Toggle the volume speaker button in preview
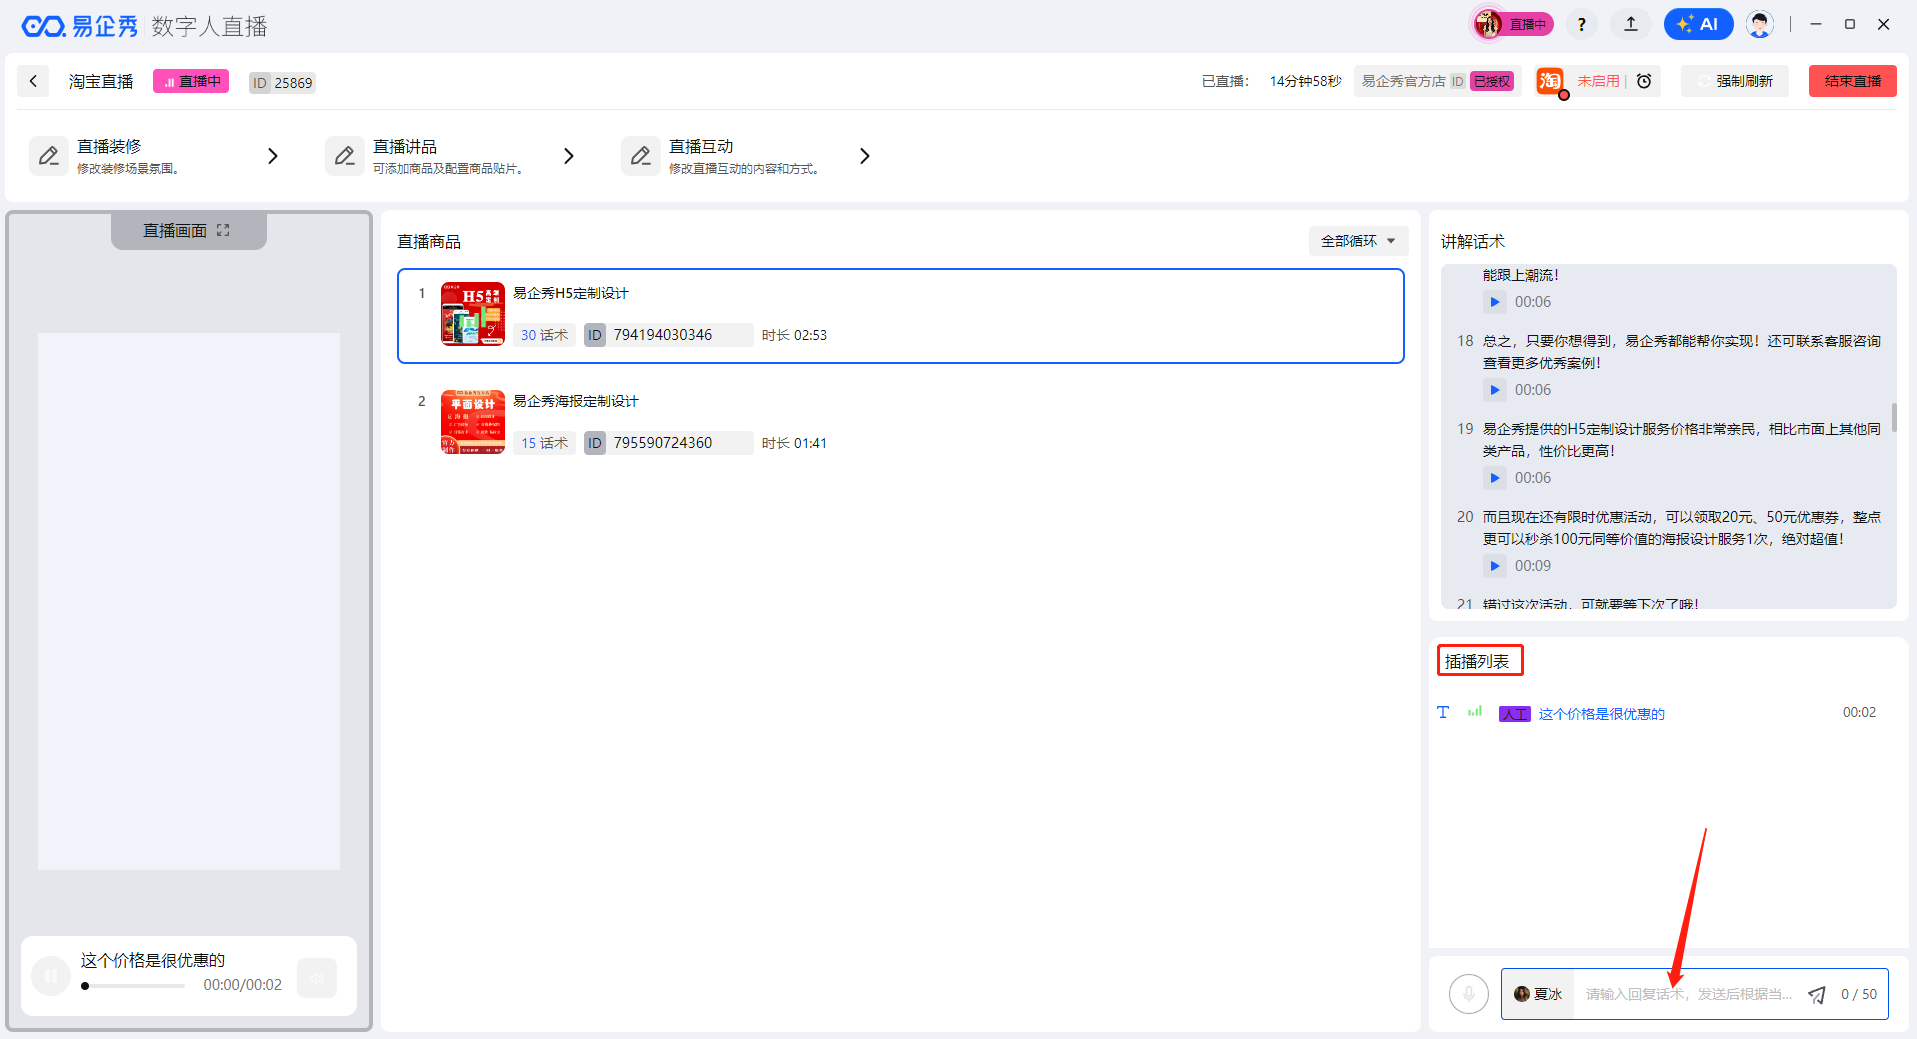Image resolution: width=1917 pixels, height=1039 pixels. pyautogui.click(x=317, y=978)
